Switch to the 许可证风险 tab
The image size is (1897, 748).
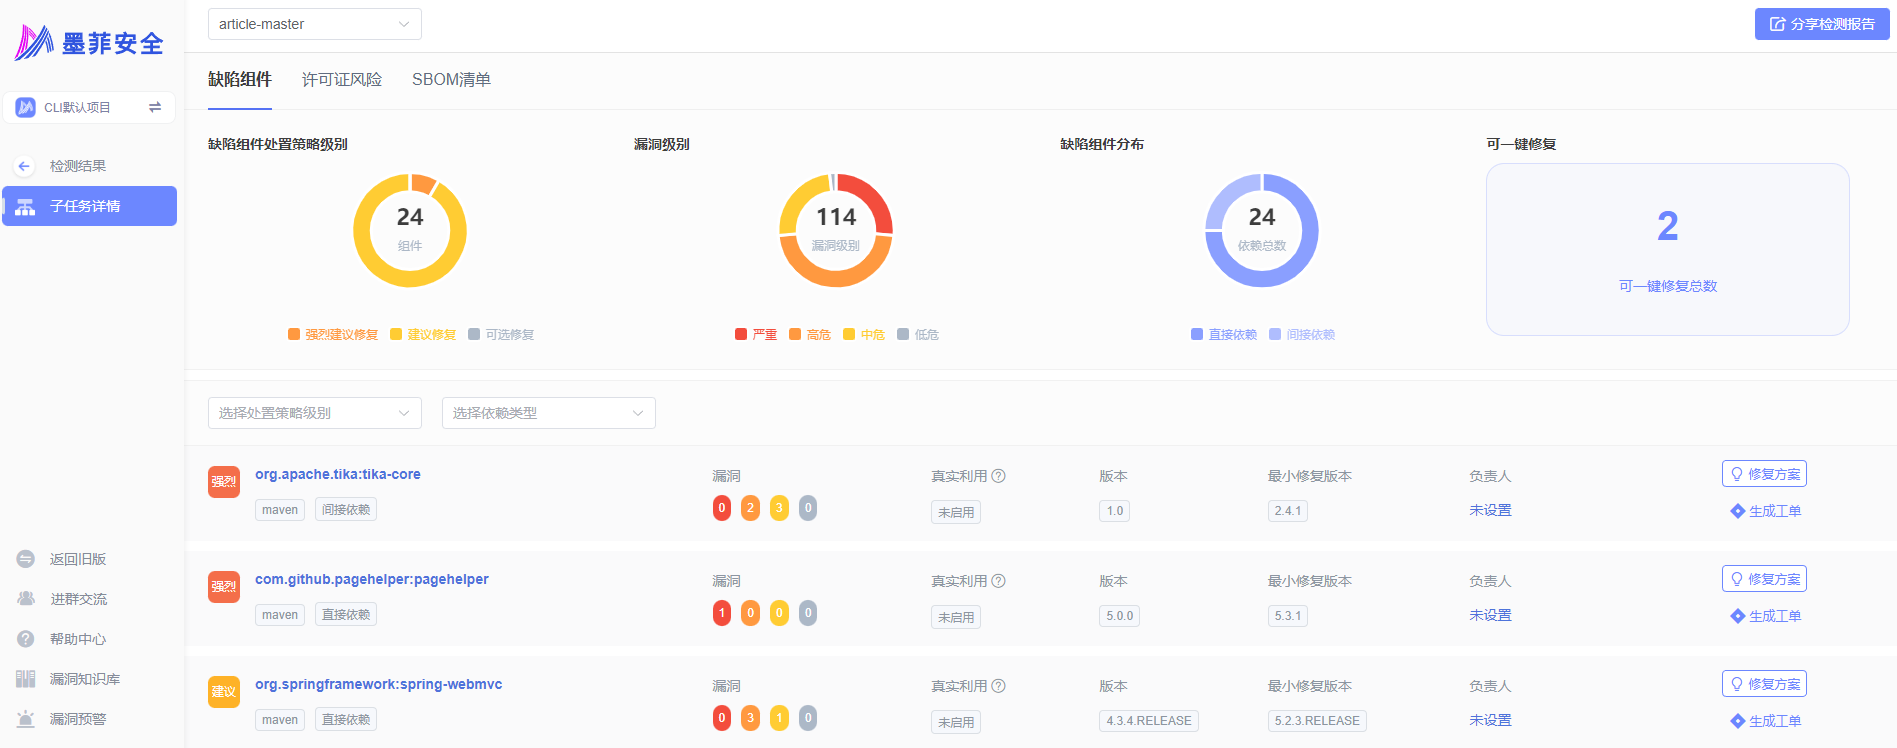pos(342,80)
